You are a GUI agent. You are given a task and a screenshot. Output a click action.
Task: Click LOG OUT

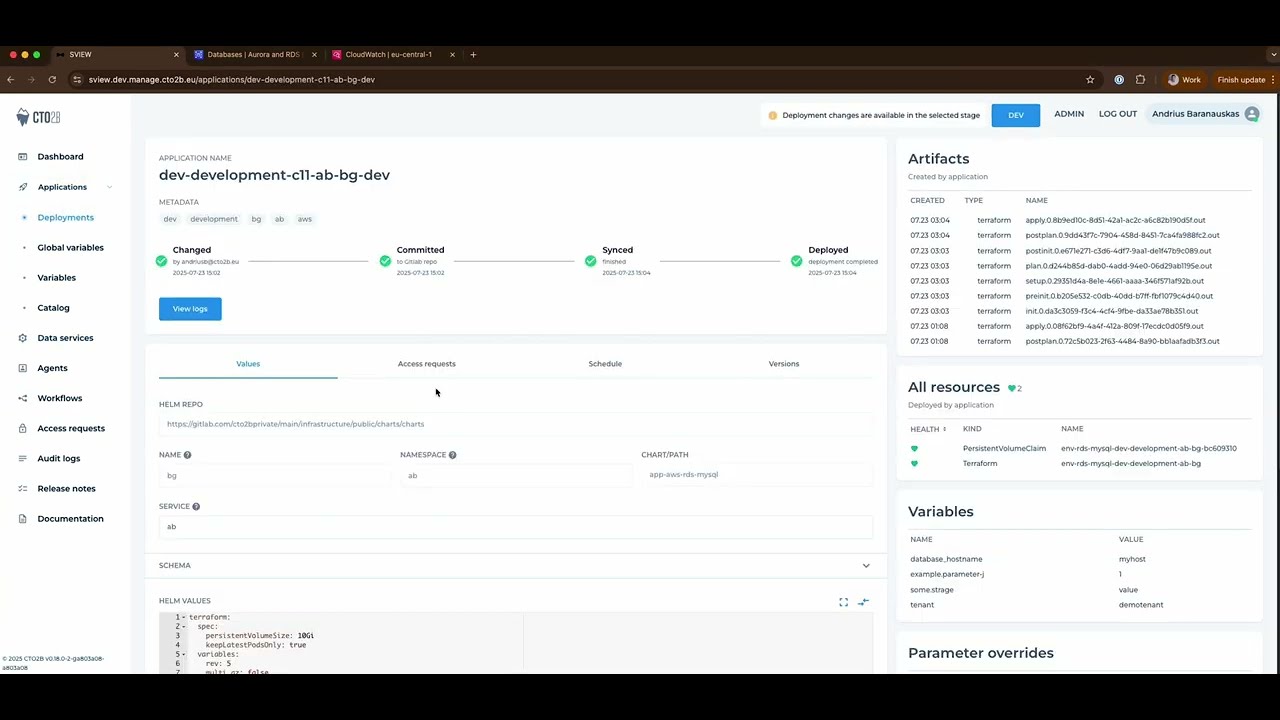[1118, 114]
